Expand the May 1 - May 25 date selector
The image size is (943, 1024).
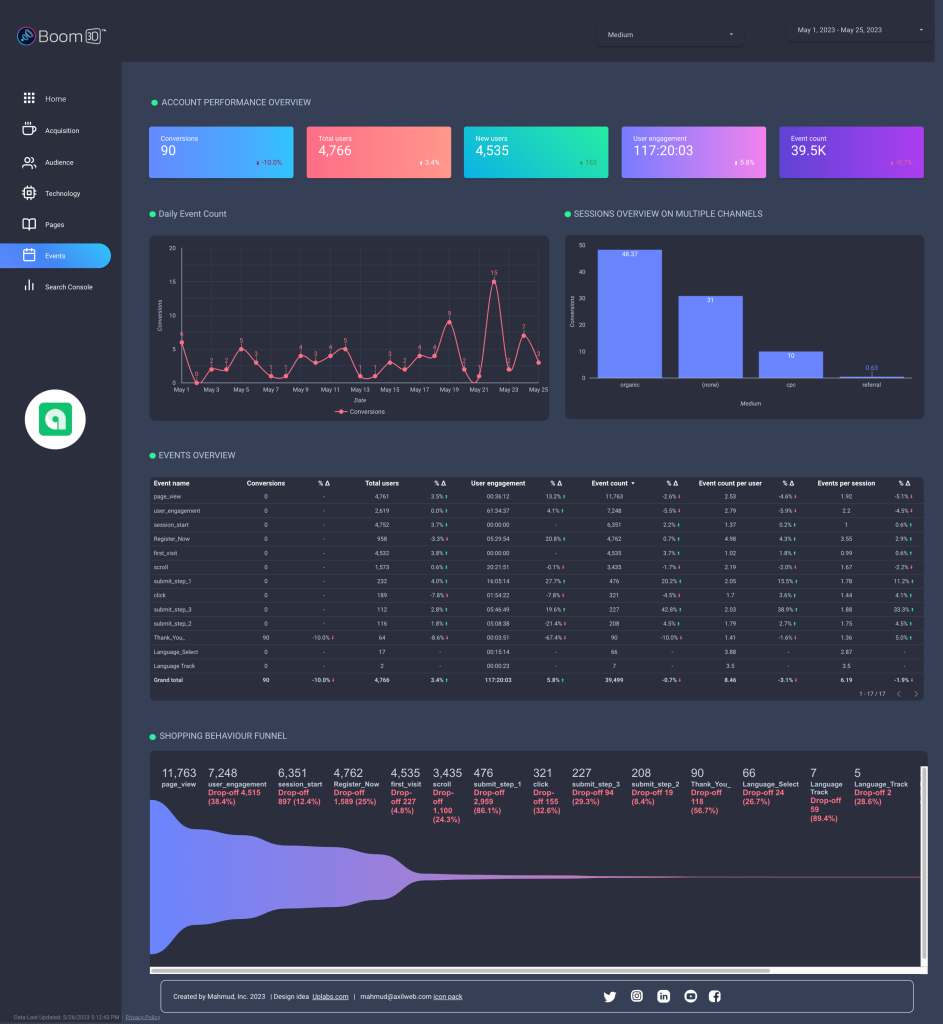(x=855, y=29)
